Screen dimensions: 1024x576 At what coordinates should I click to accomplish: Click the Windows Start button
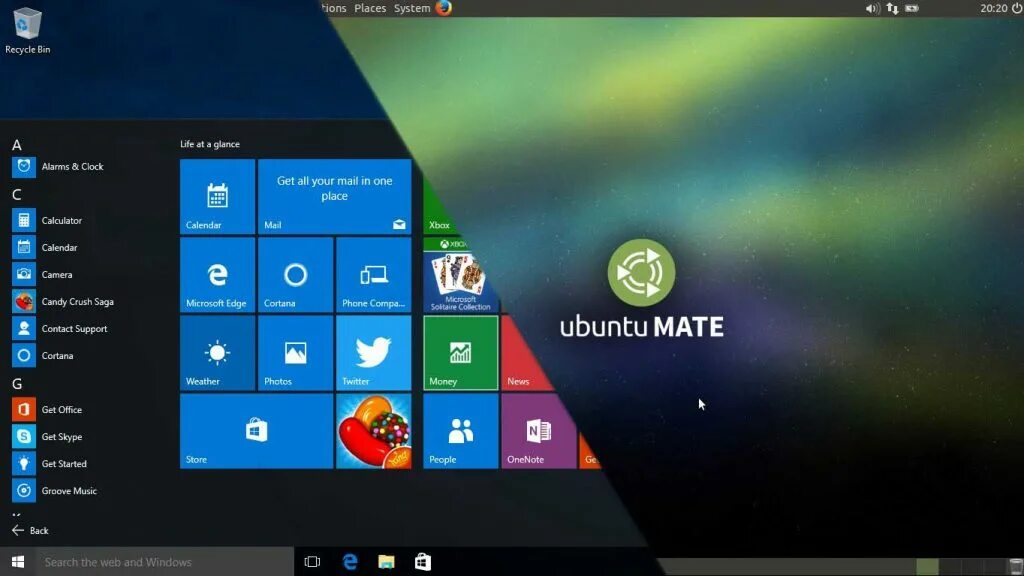pyautogui.click(x=18, y=562)
